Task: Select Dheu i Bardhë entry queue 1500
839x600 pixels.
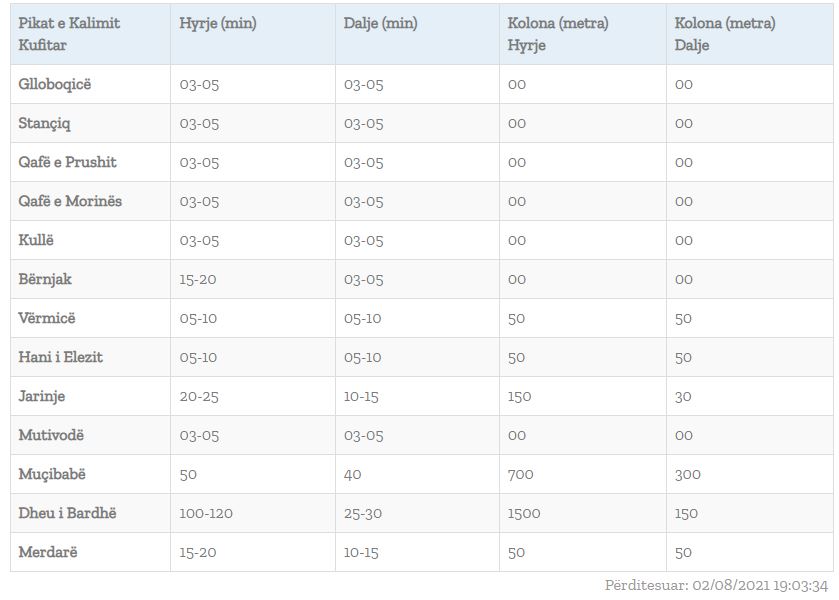Action: click(x=524, y=513)
